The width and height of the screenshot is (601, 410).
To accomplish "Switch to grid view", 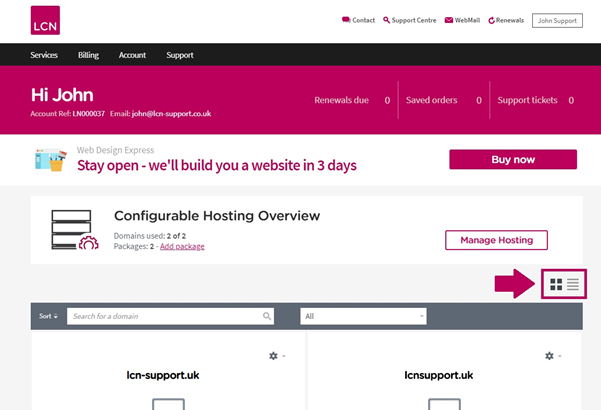I will click(556, 284).
